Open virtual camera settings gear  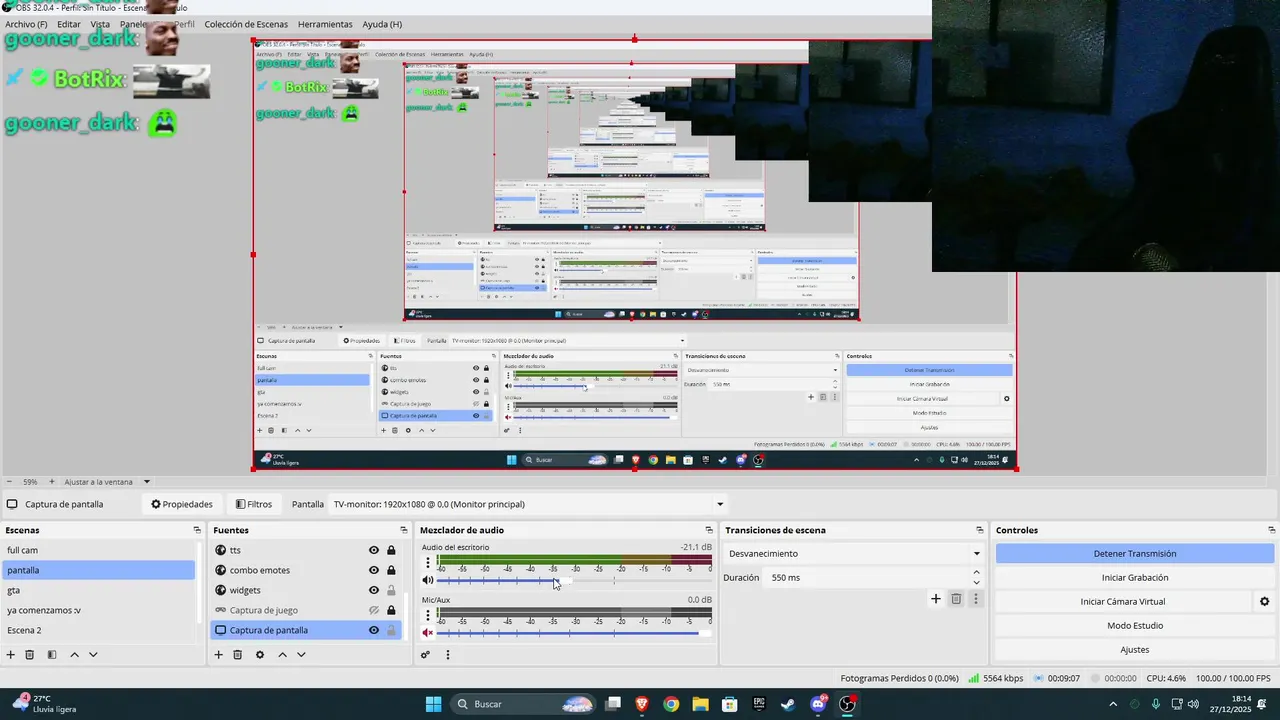tap(1264, 602)
